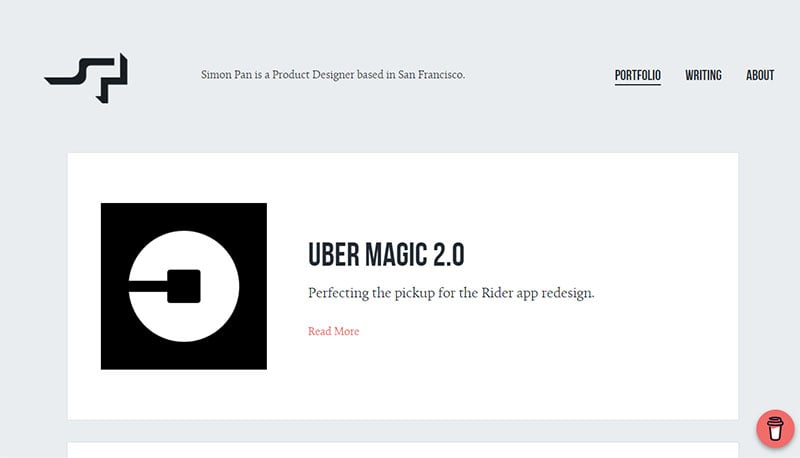800x458 pixels.
Task: Click 'Perfecting the pickup for the Rider app redesign'
Action: click(451, 293)
